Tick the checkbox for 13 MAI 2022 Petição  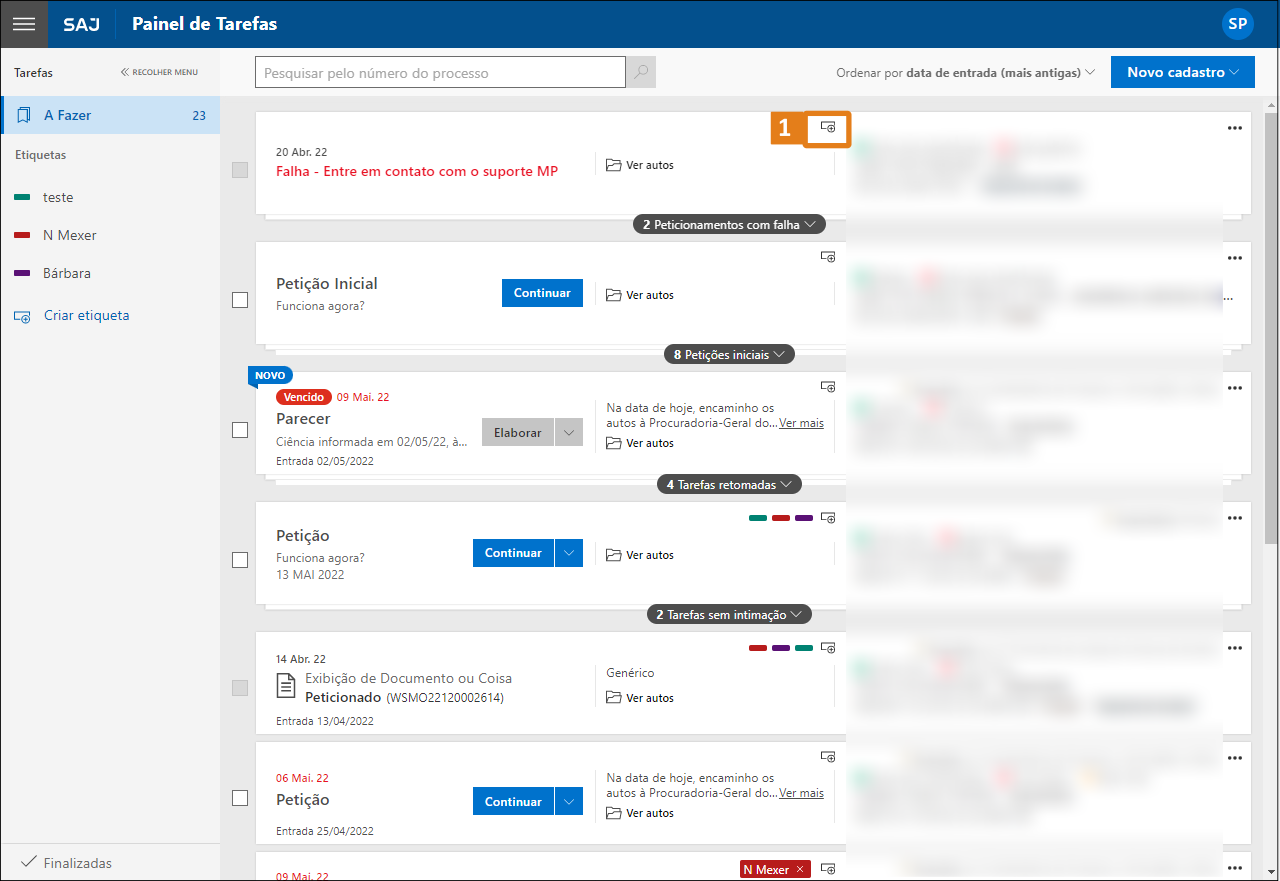coord(240,560)
